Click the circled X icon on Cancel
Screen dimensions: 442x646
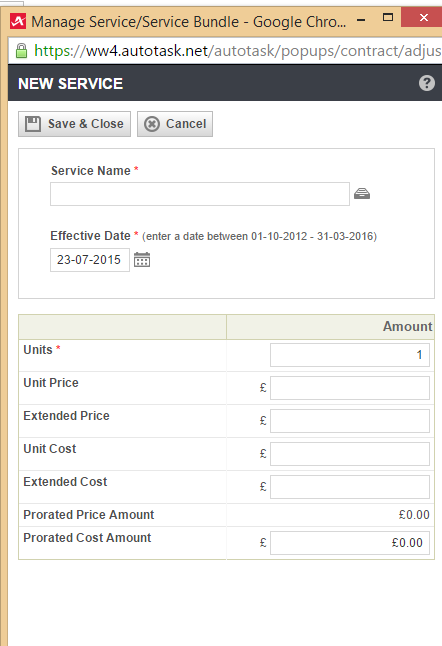[x=152, y=124]
